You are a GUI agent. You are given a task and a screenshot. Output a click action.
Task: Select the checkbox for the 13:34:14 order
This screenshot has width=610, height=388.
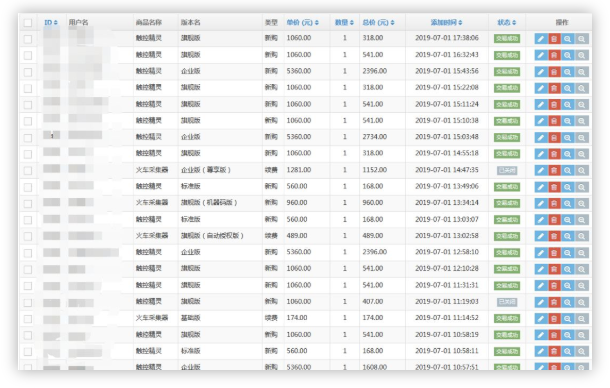click(28, 204)
